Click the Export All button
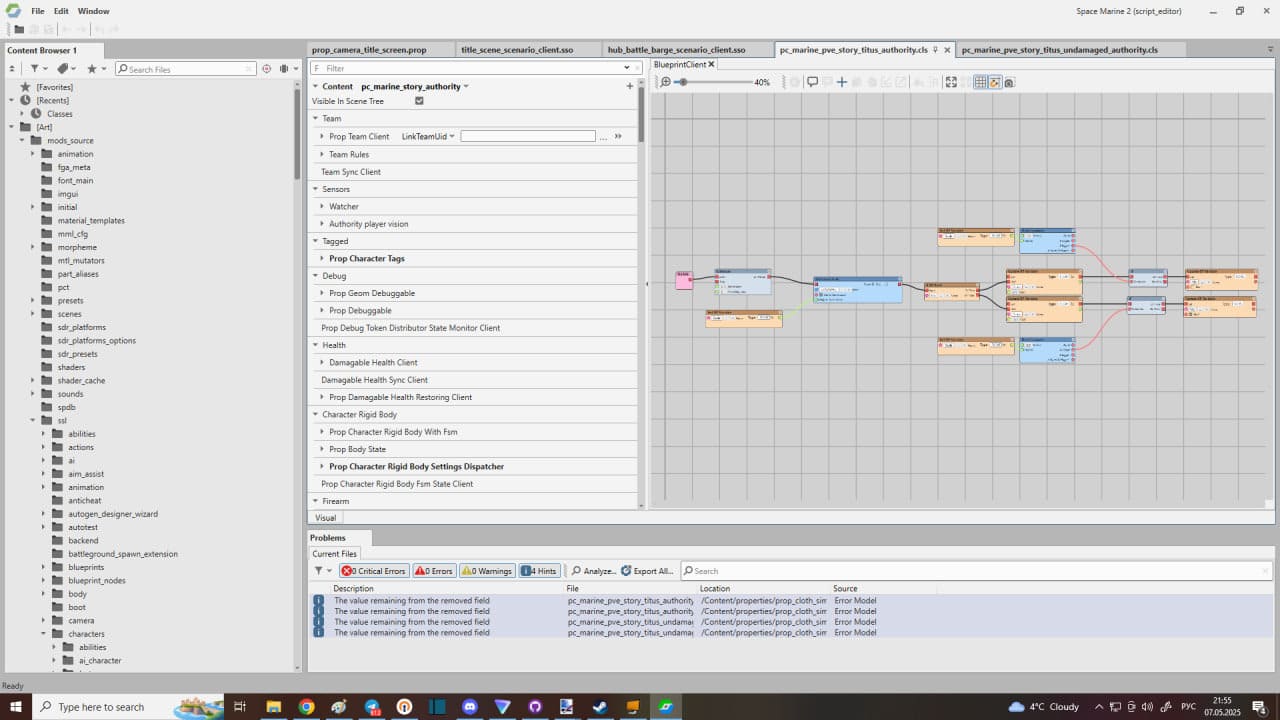The width and height of the screenshot is (1280, 720). point(647,571)
